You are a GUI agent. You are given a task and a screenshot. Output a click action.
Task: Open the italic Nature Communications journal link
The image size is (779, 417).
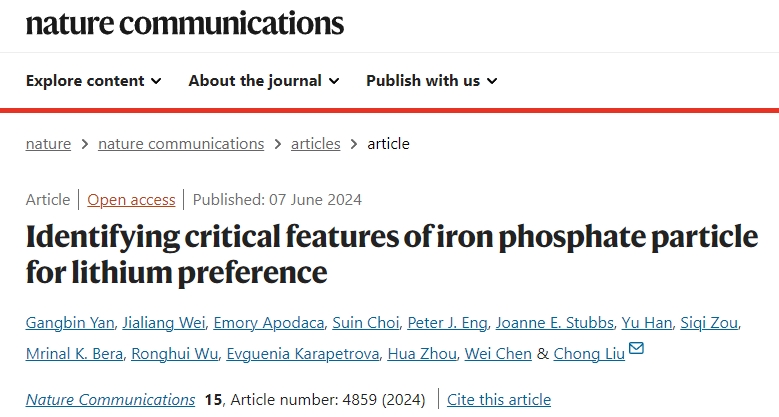[110, 400]
